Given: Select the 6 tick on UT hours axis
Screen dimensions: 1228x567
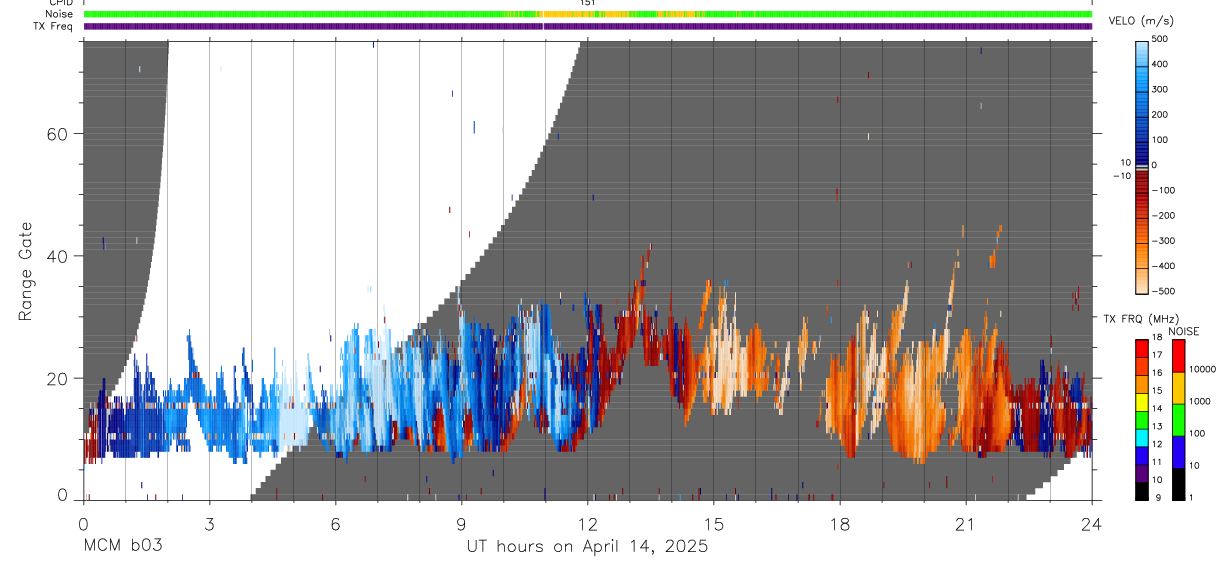Looking at the screenshot, I should point(335,525).
